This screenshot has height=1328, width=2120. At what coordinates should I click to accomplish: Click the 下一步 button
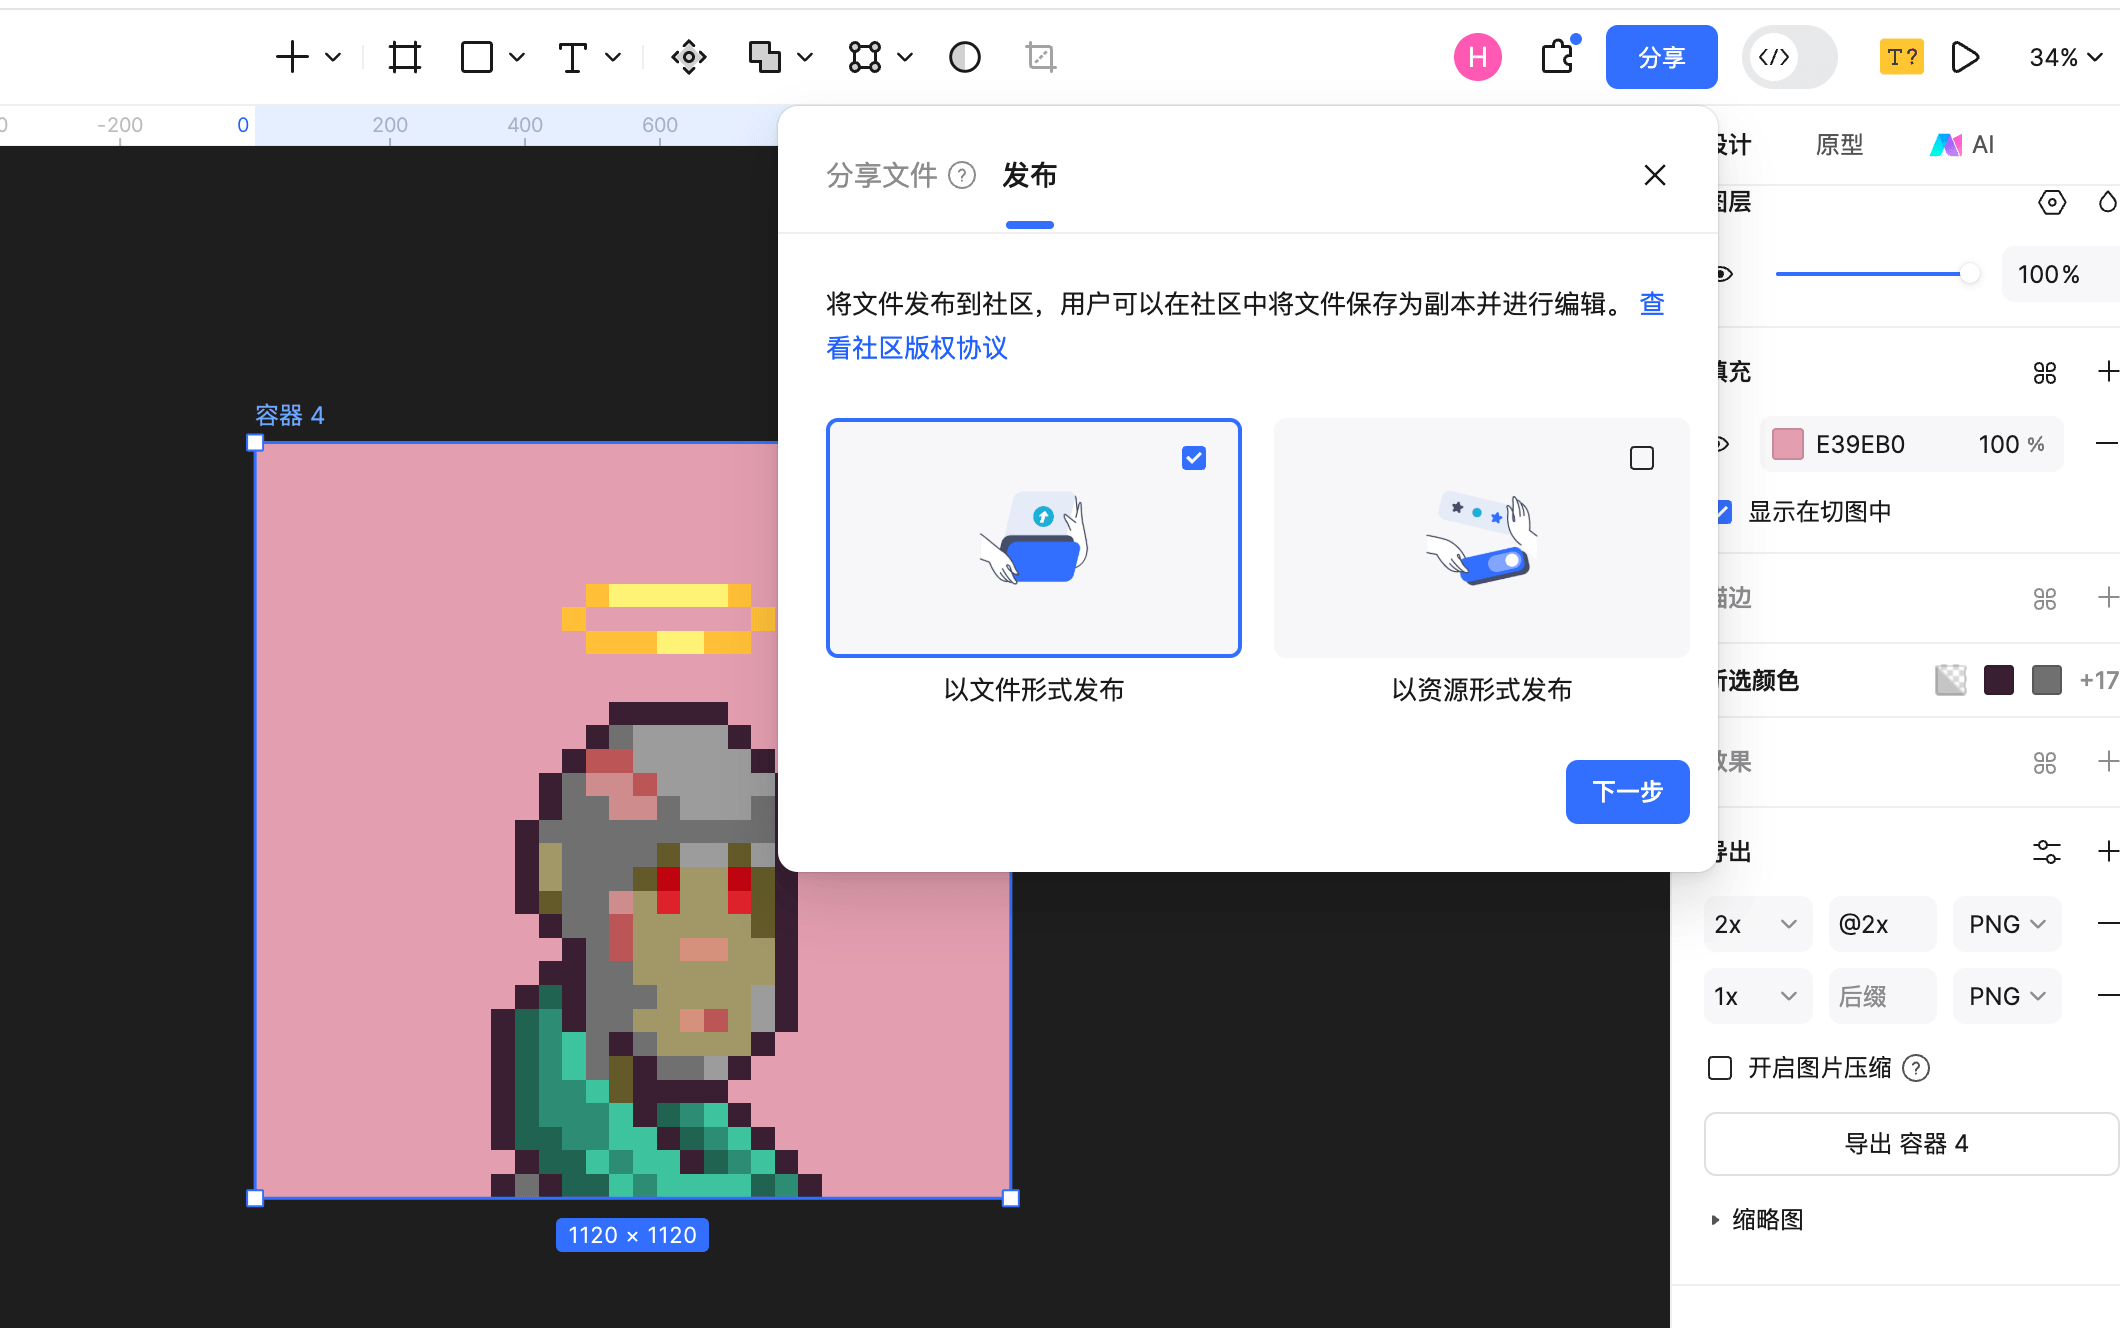tap(1627, 791)
